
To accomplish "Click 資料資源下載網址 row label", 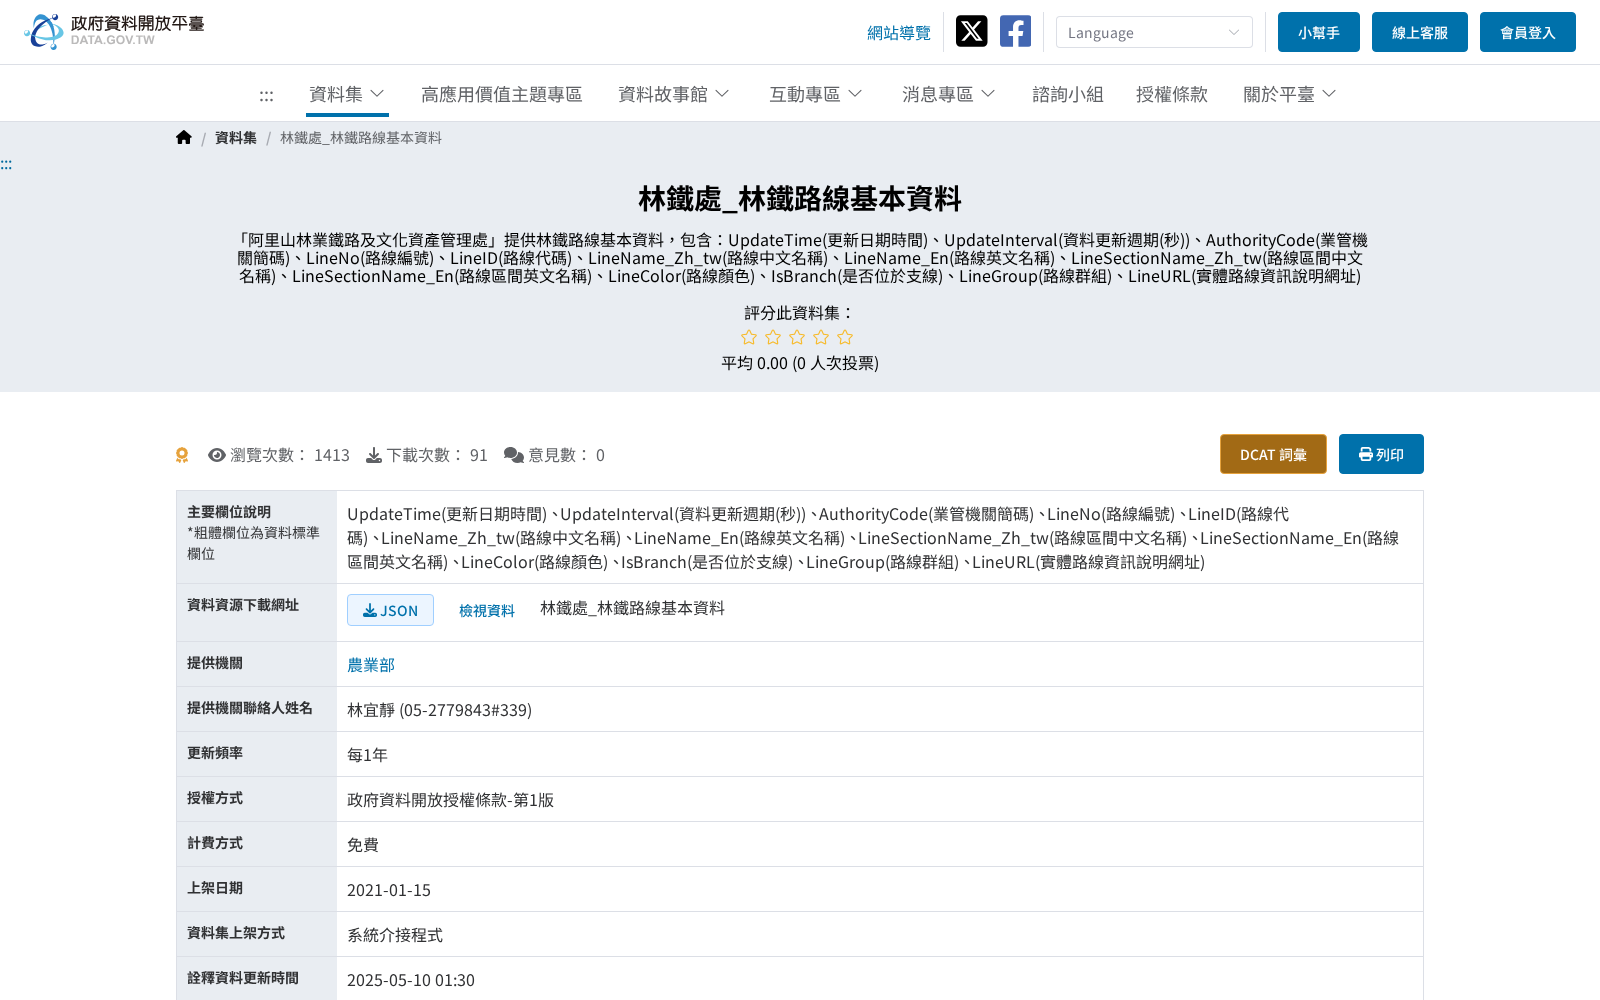I will click(243, 605).
